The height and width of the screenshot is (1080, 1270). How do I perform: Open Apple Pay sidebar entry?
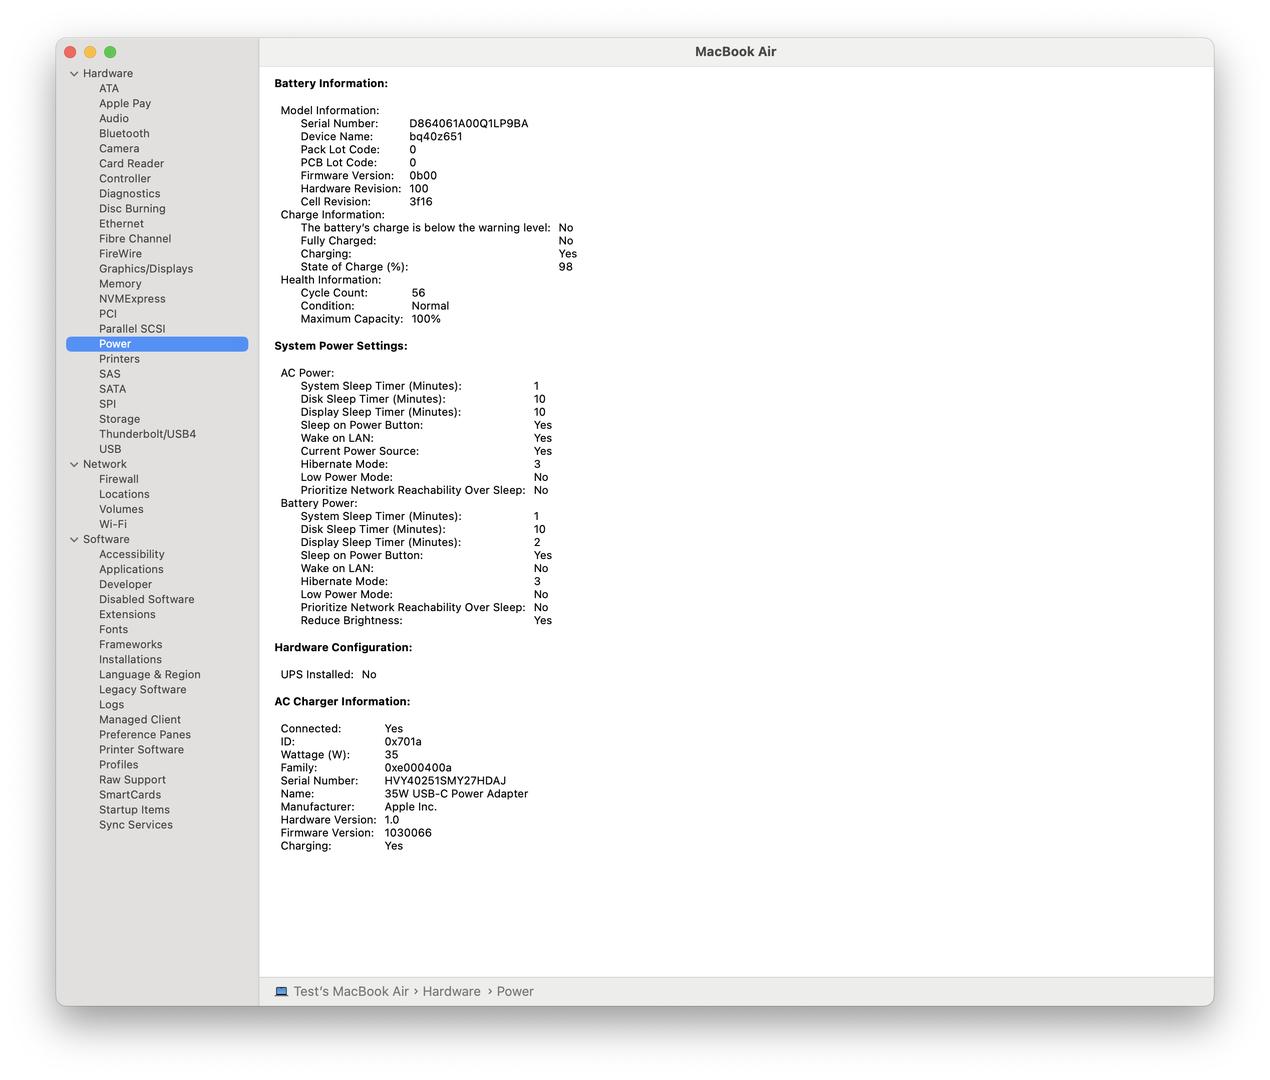click(x=125, y=104)
